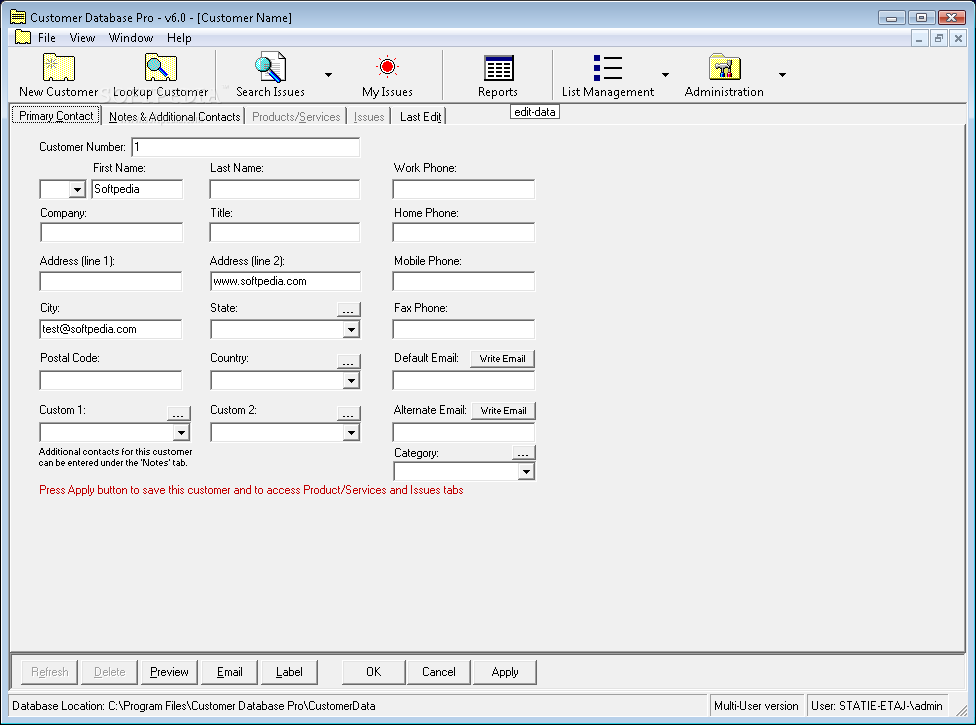Screen dimensions: 976x725
Task: Open the View menu
Action: [82, 37]
